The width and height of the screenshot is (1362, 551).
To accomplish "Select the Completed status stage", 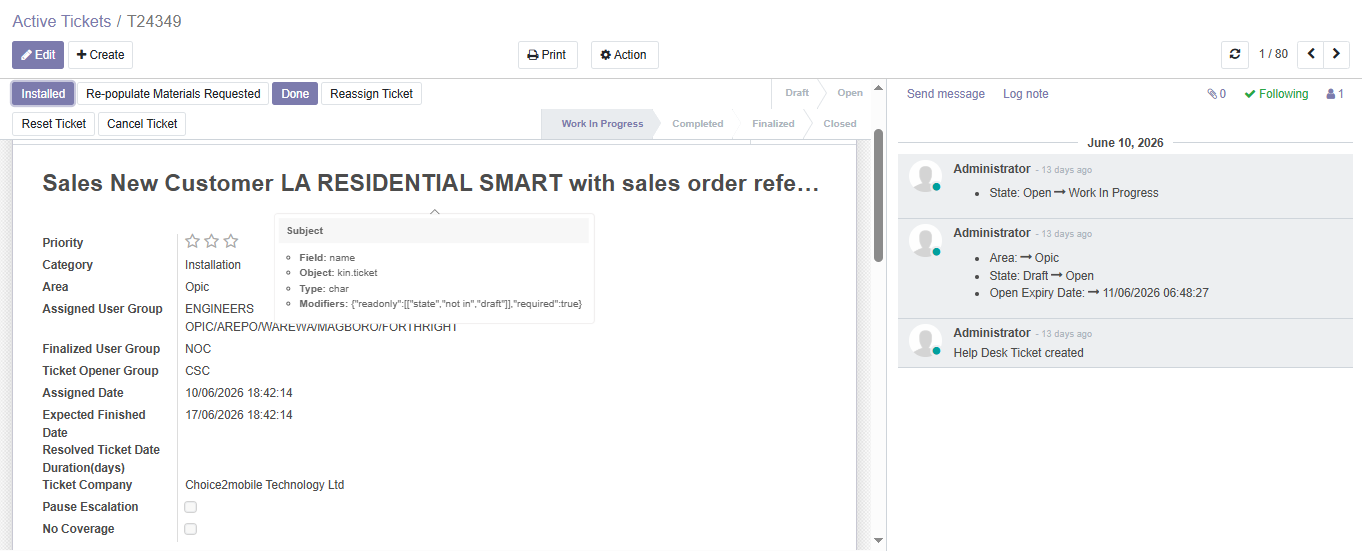I will coord(697,124).
